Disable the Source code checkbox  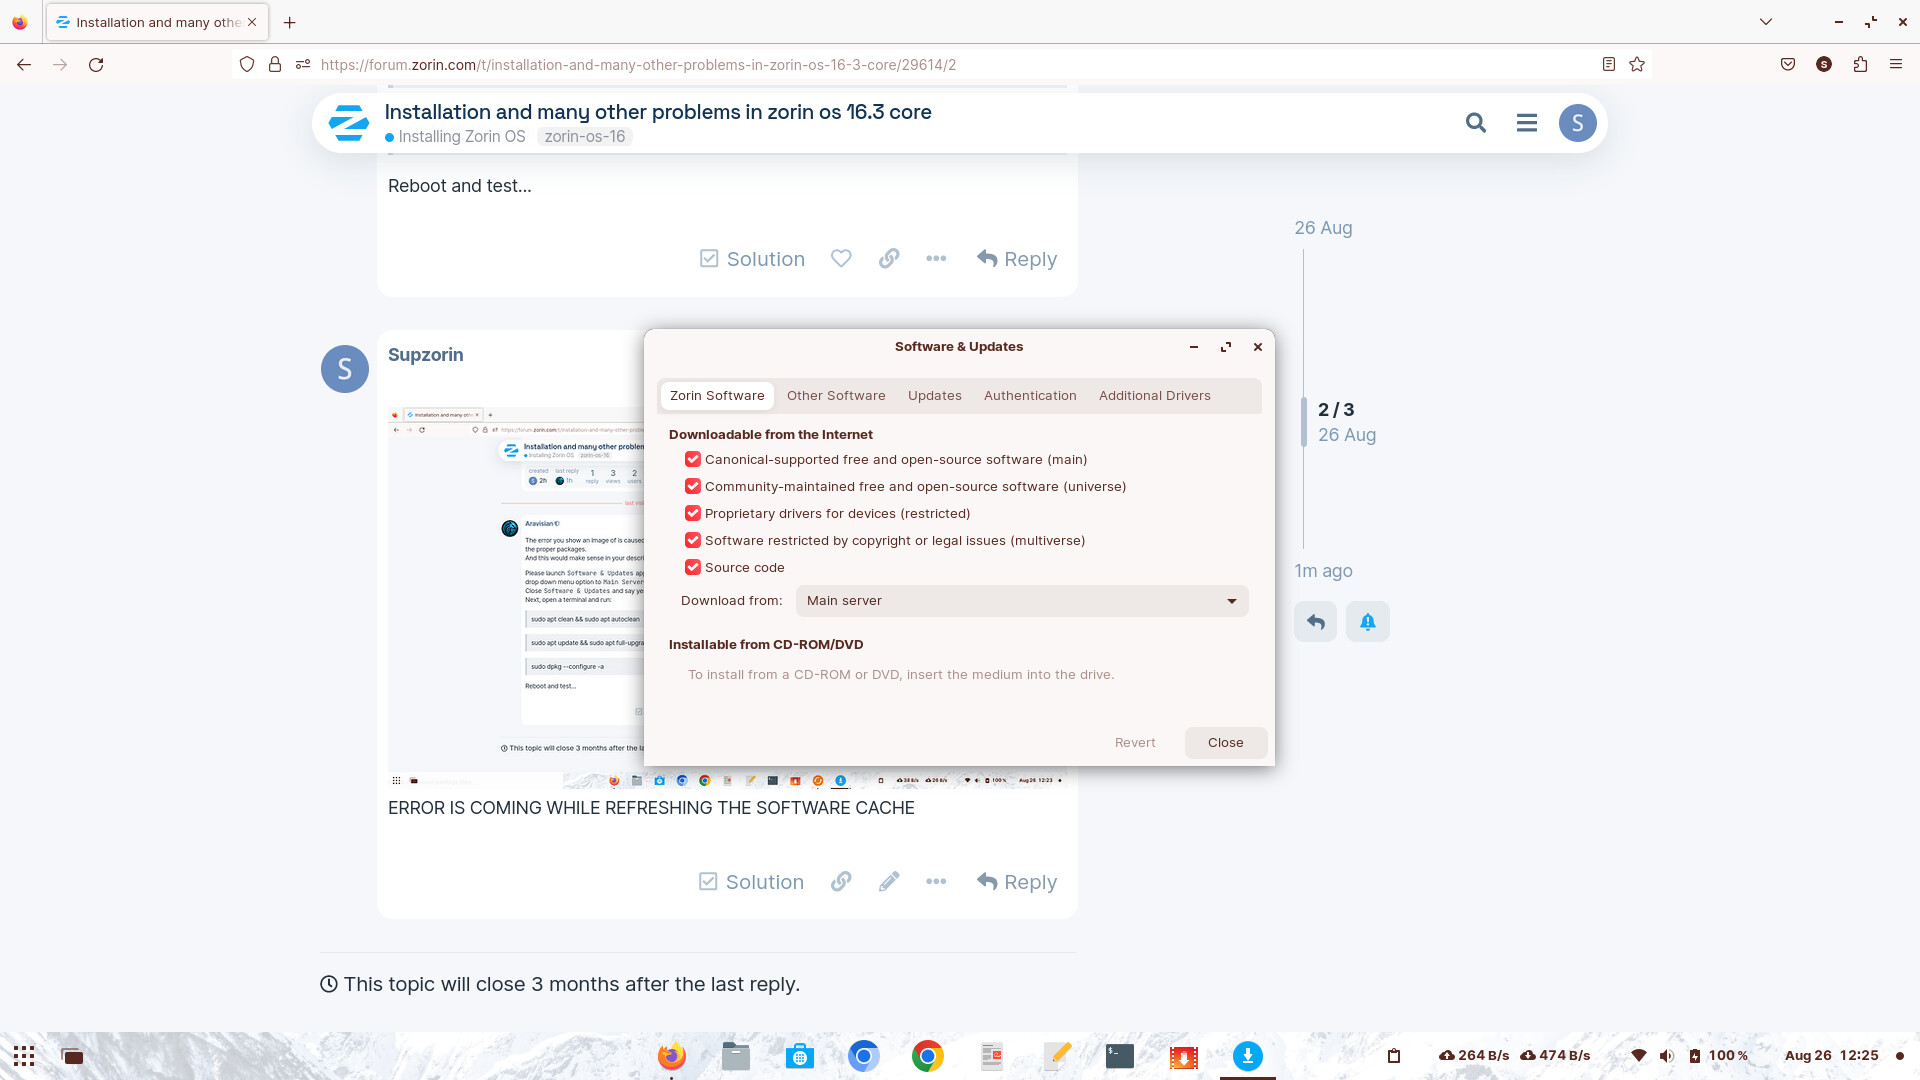pyautogui.click(x=692, y=567)
